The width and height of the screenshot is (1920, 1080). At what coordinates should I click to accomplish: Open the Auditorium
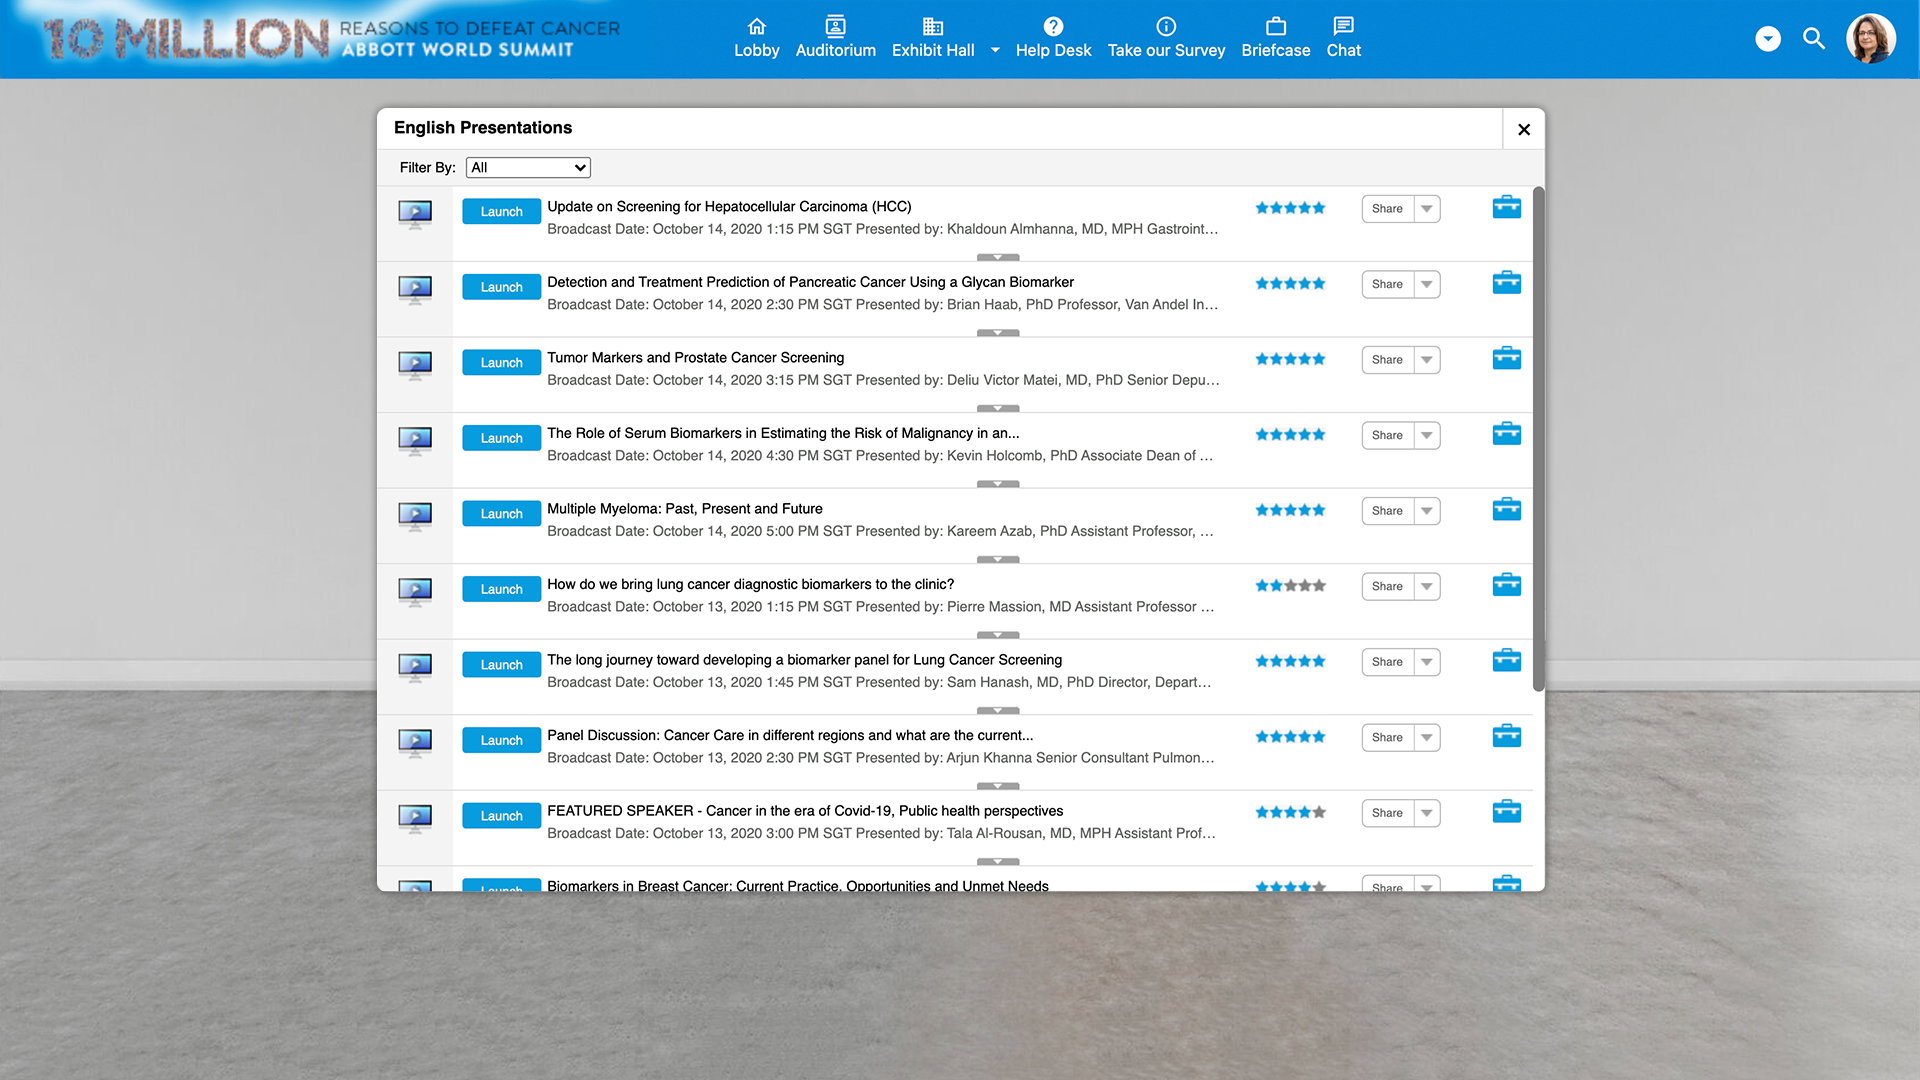[x=835, y=38]
